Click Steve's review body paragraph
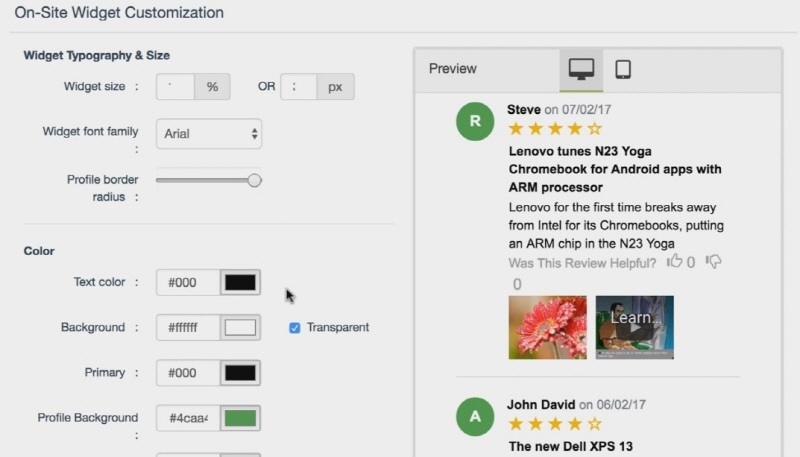This screenshot has height=457, width=800. (616, 225)
